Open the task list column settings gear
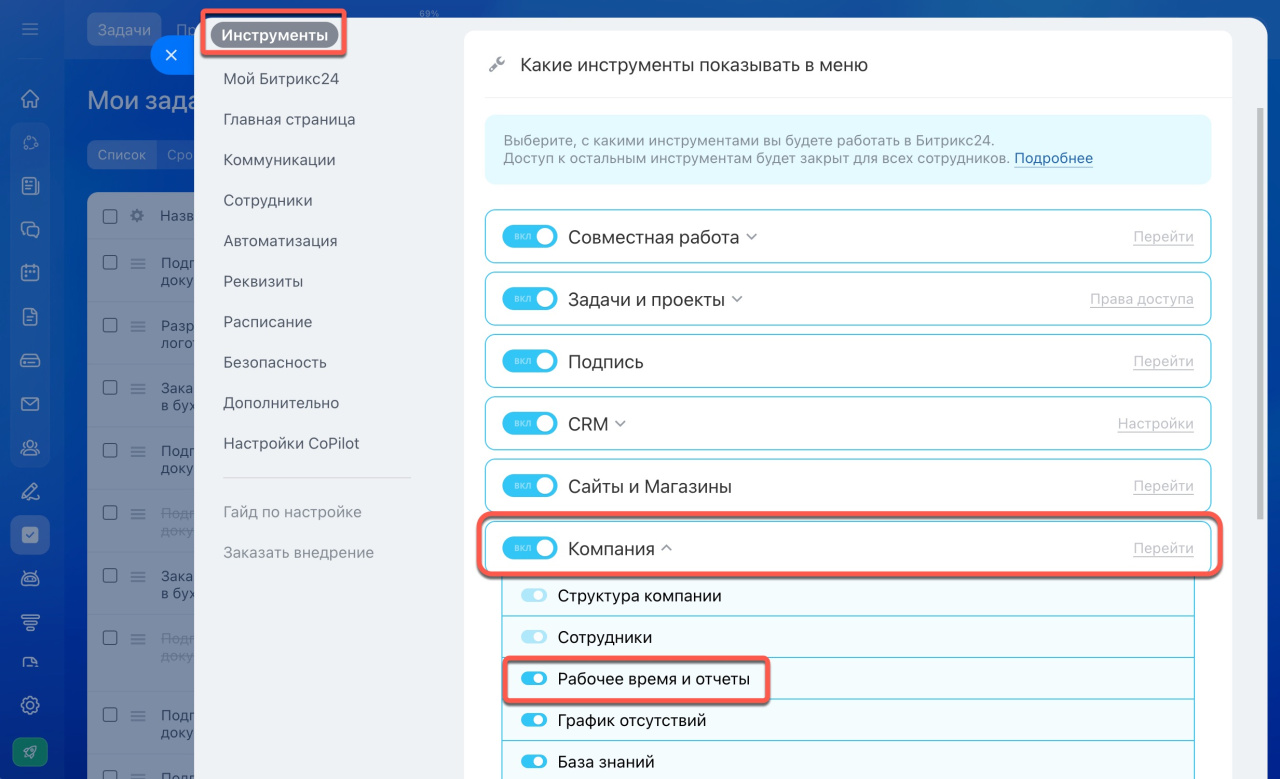Viewport: 1280px width, 779px height. point(137,216)
